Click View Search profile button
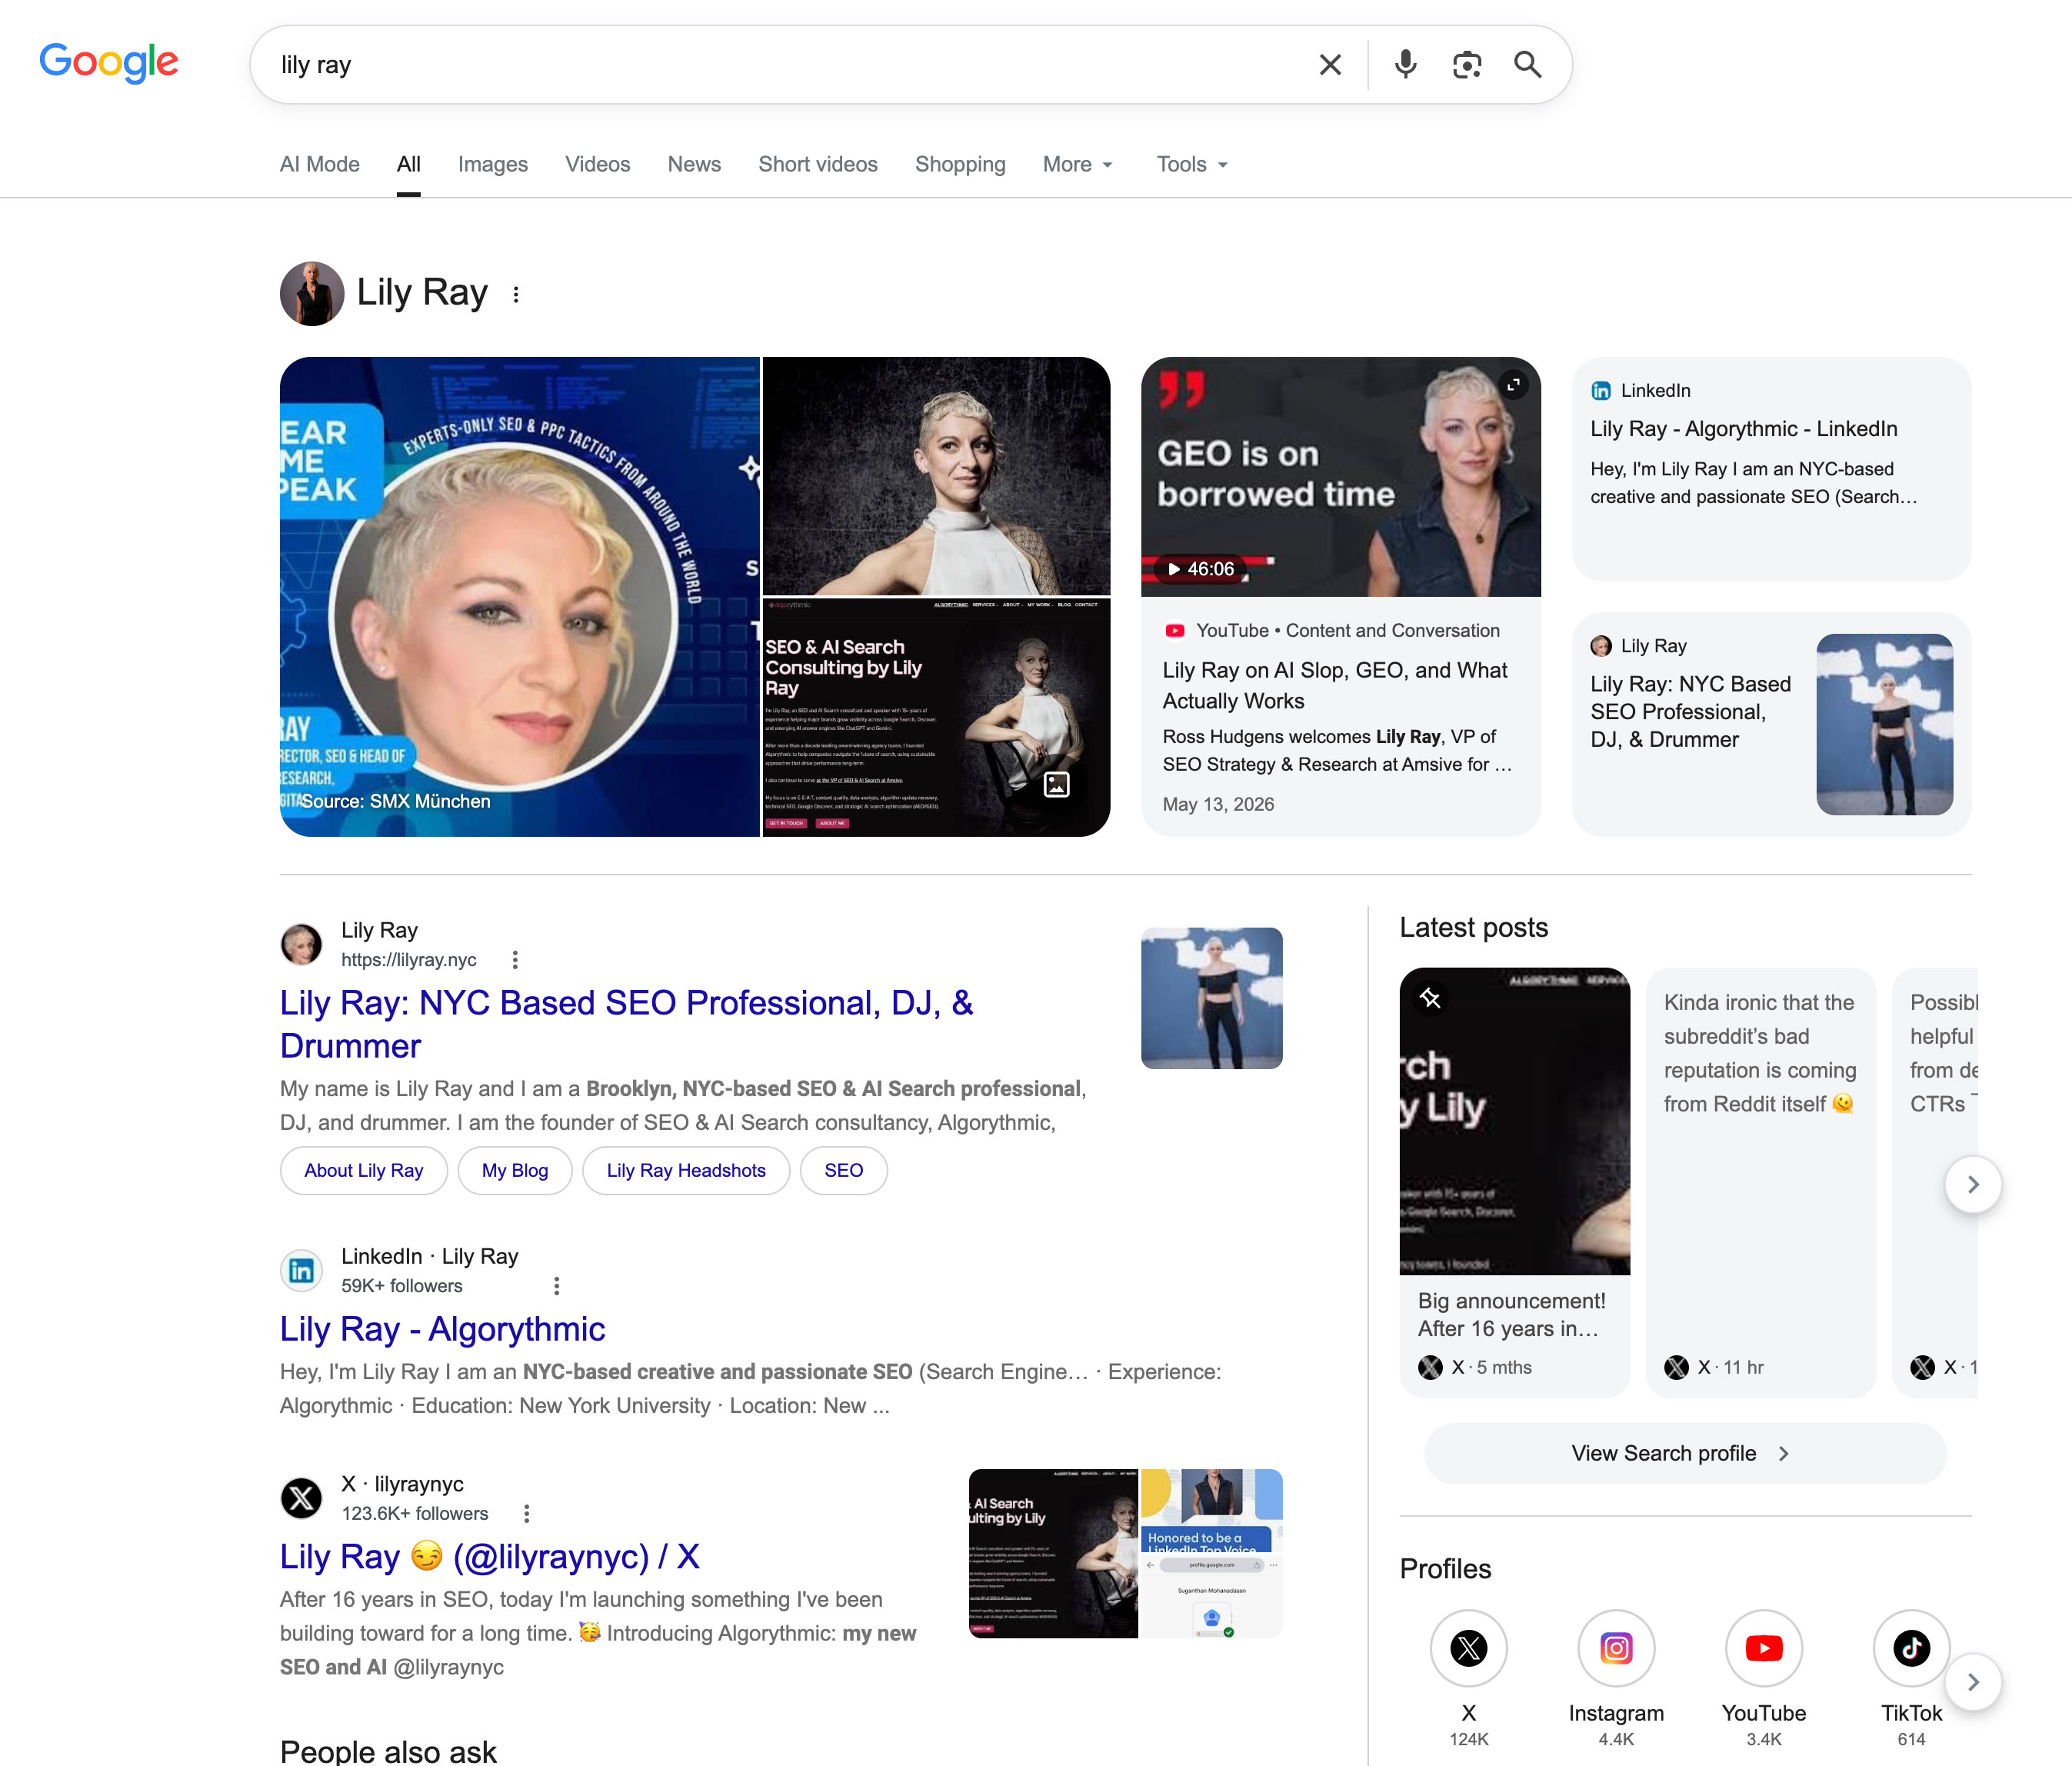The width and height of the screenshot is (2072, 1766). tap(1685, 1453)
